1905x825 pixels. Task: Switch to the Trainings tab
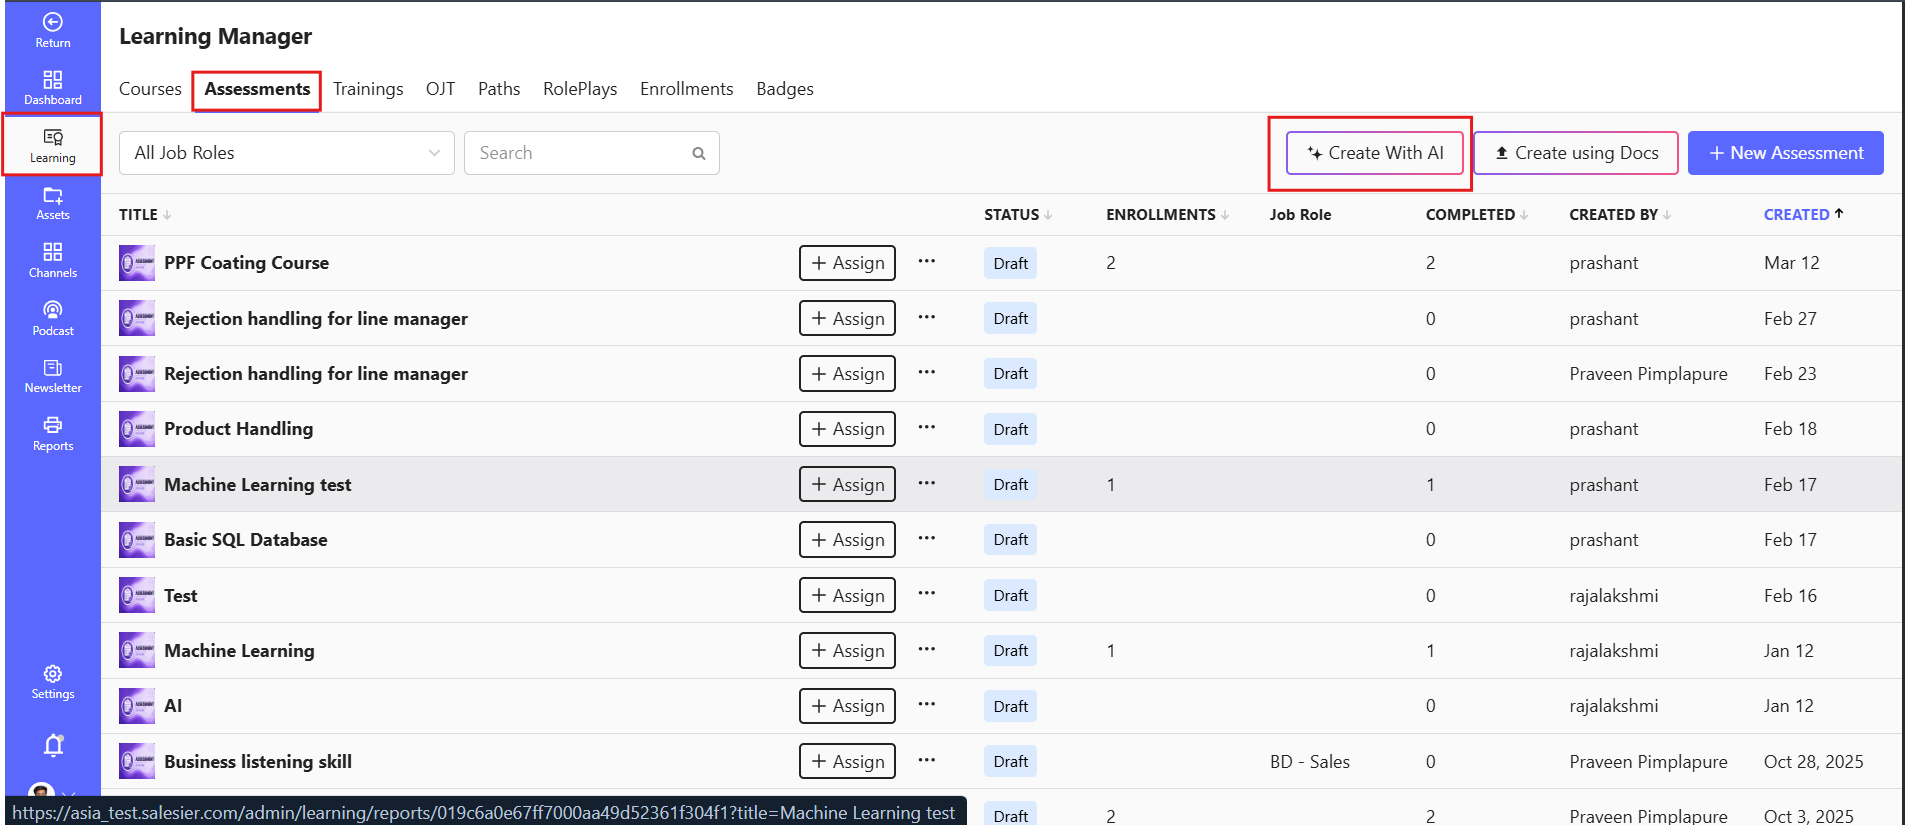pyautogui.click(x=368, y=89)
